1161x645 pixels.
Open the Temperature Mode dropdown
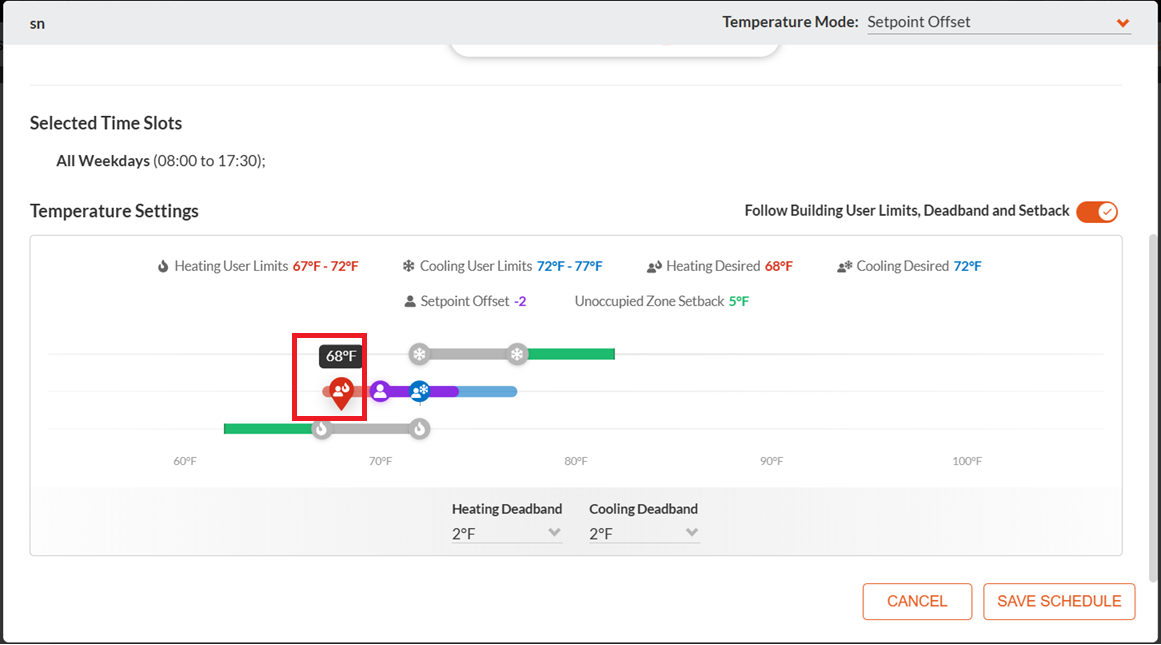[999, 22]
